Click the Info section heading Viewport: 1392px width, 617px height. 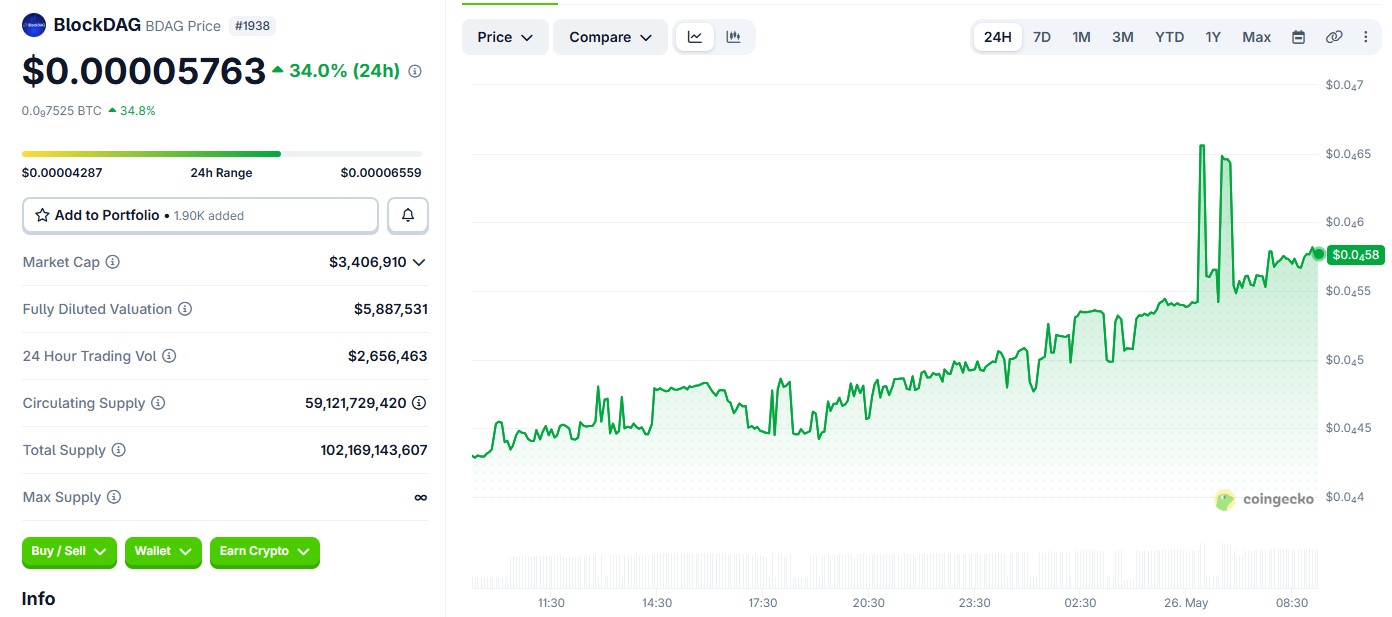(x=38, y=599)
